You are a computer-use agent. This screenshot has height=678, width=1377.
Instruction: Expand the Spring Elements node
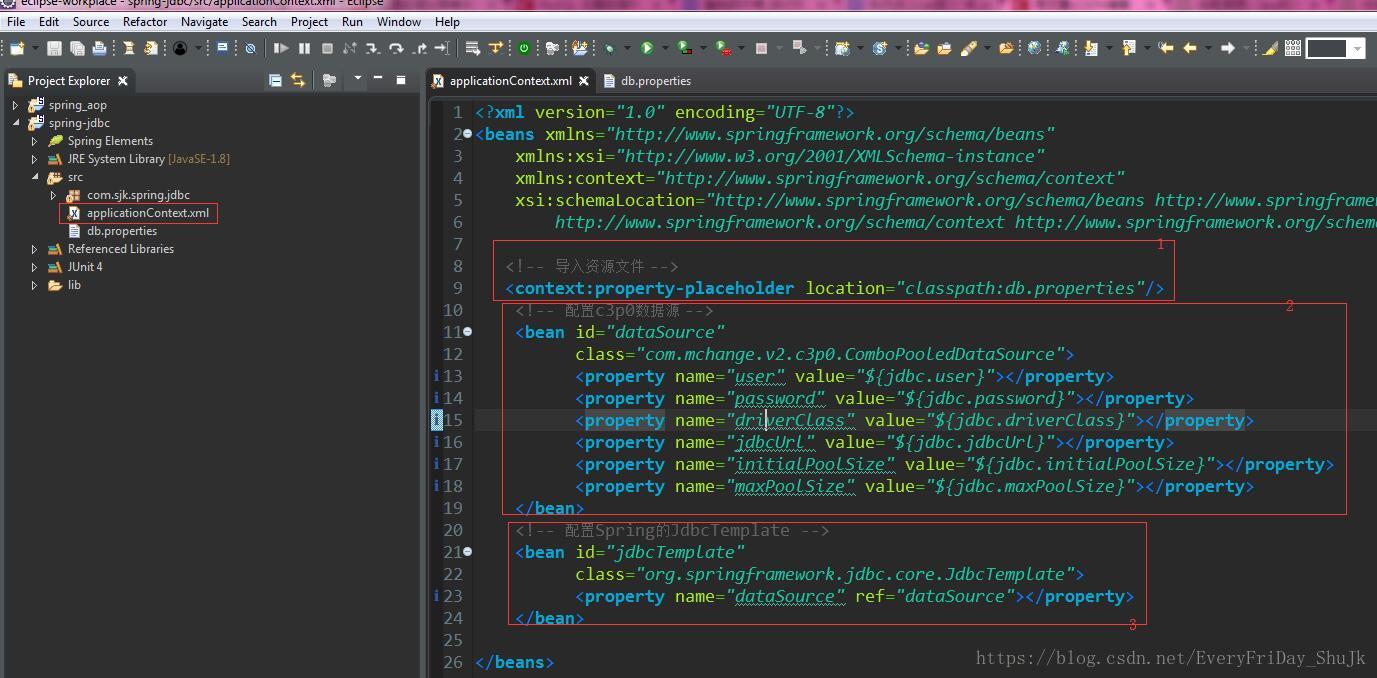pyautogui.click(x=34, y=141)
